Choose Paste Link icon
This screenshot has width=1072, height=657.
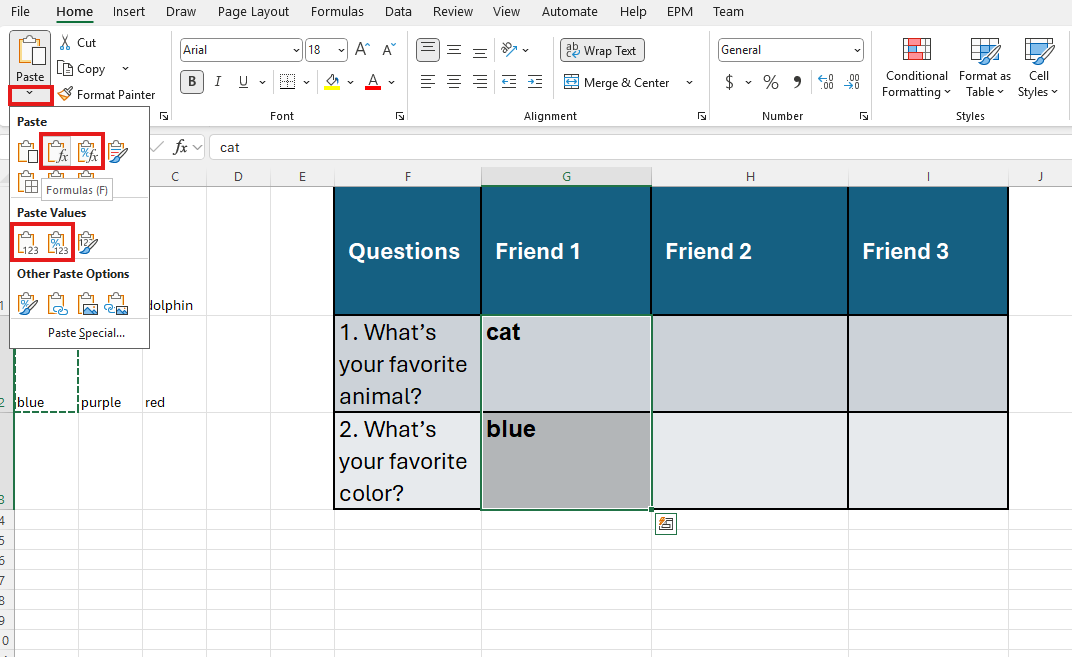click(57, 304)
